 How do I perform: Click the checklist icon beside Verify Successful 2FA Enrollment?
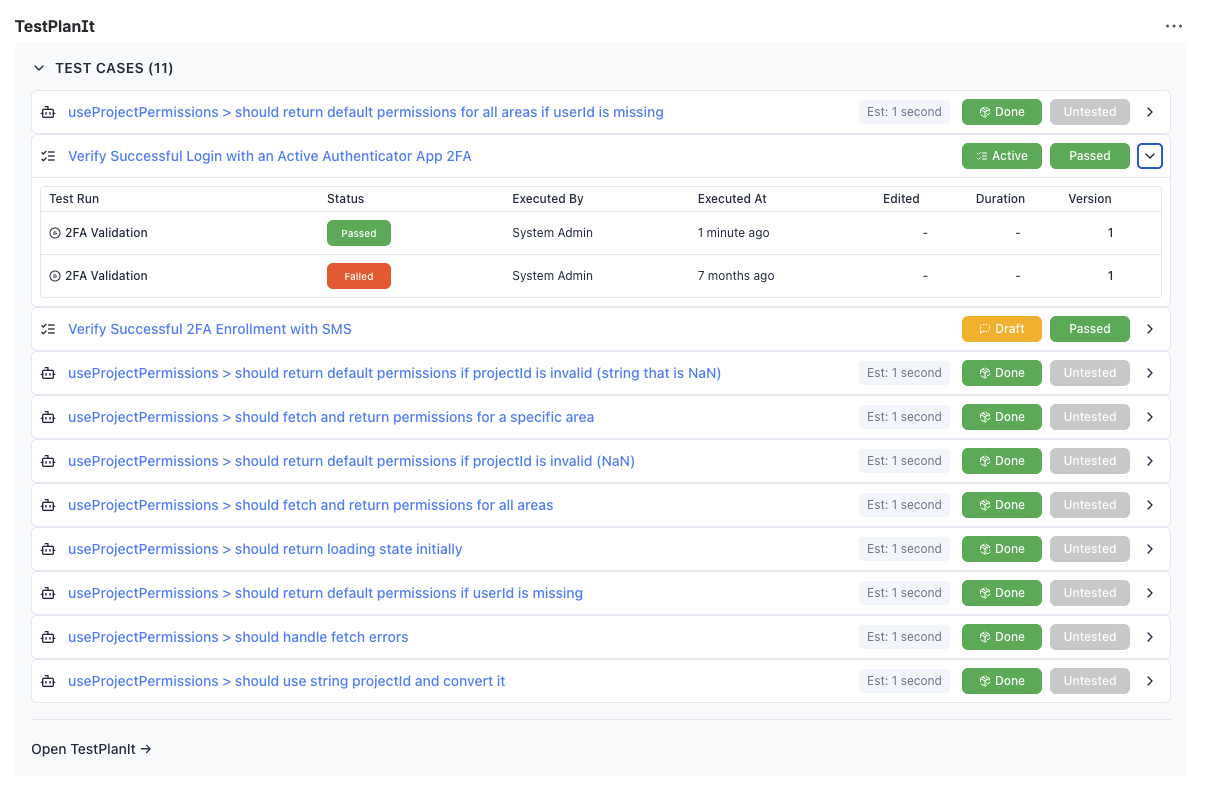[x=47, y=329]
